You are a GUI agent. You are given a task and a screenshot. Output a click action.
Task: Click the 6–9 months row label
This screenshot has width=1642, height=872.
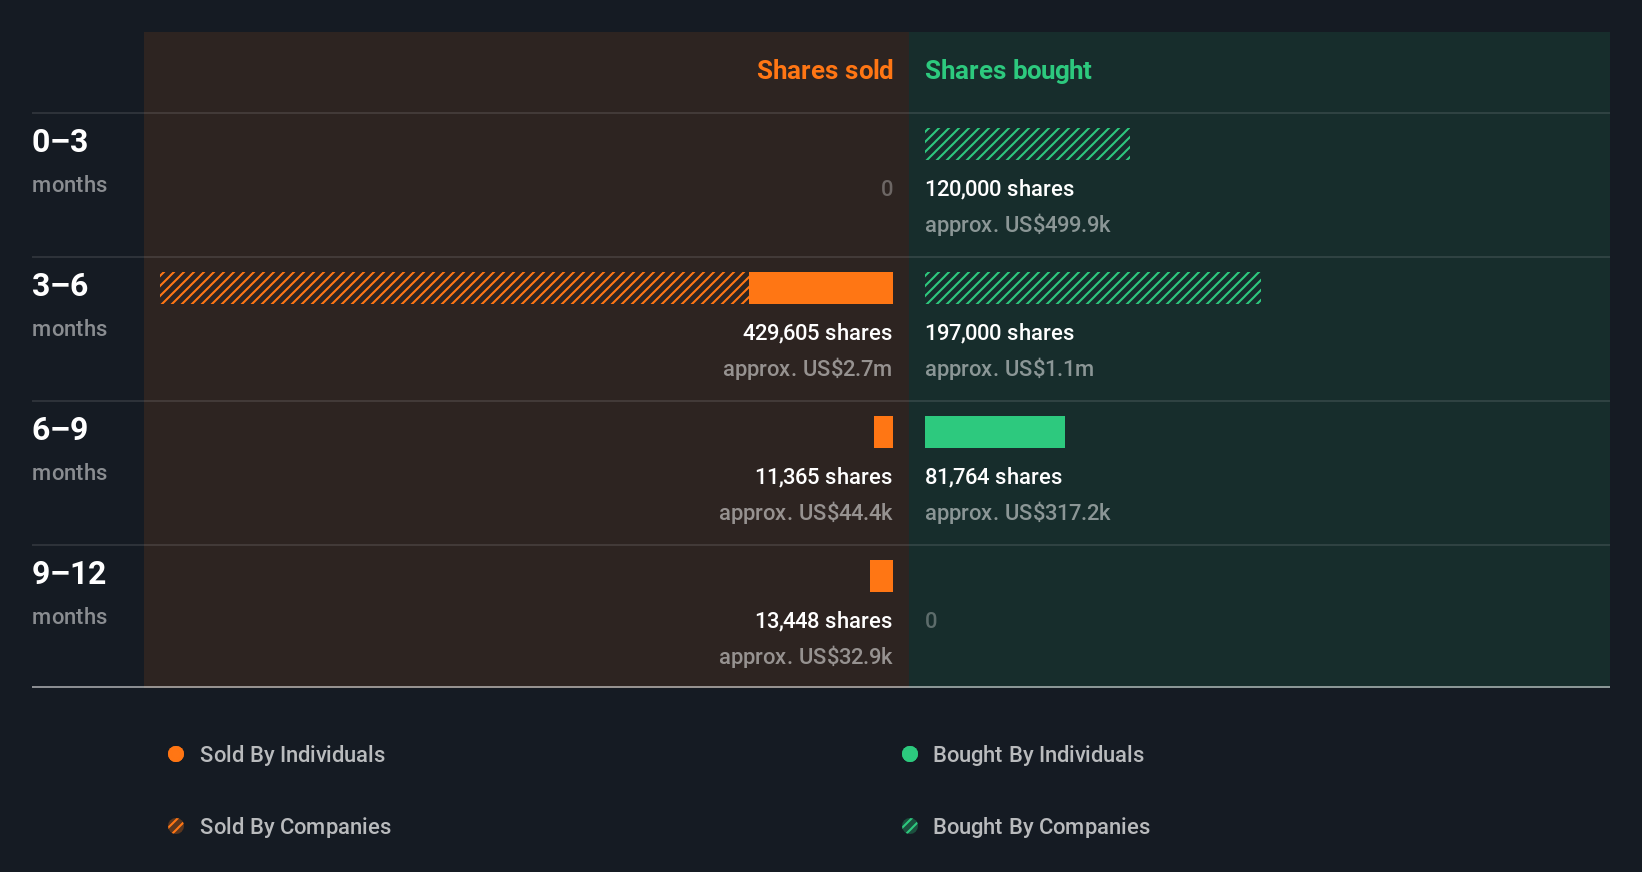click(69, 448)
